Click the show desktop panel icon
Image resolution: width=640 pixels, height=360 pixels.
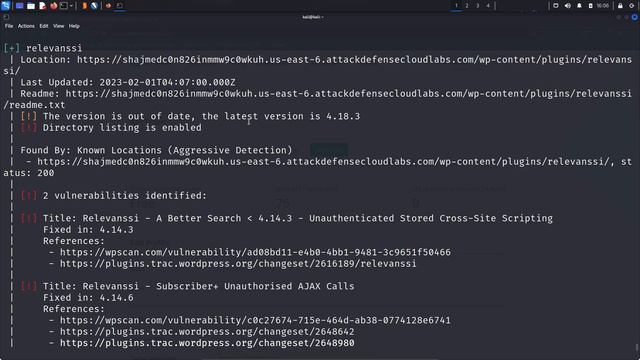[x=19, y=6]
